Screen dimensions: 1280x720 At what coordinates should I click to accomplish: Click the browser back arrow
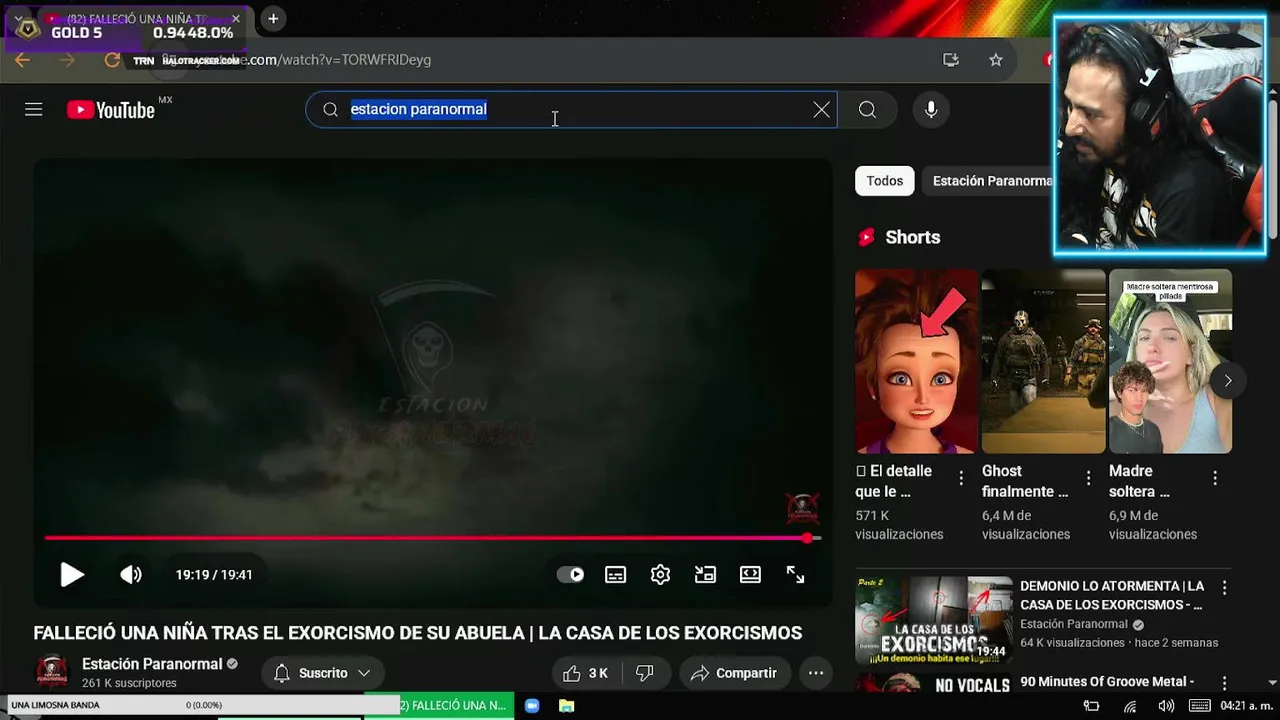(x=22, y=60)
